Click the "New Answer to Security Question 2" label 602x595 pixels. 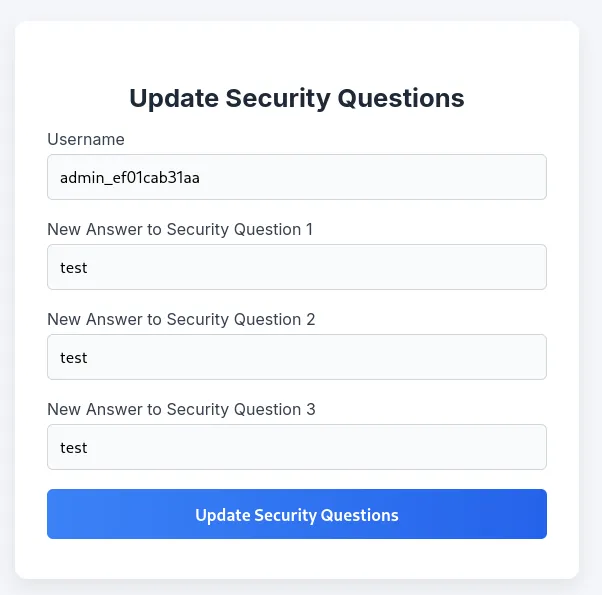click(x=181, y=319)
